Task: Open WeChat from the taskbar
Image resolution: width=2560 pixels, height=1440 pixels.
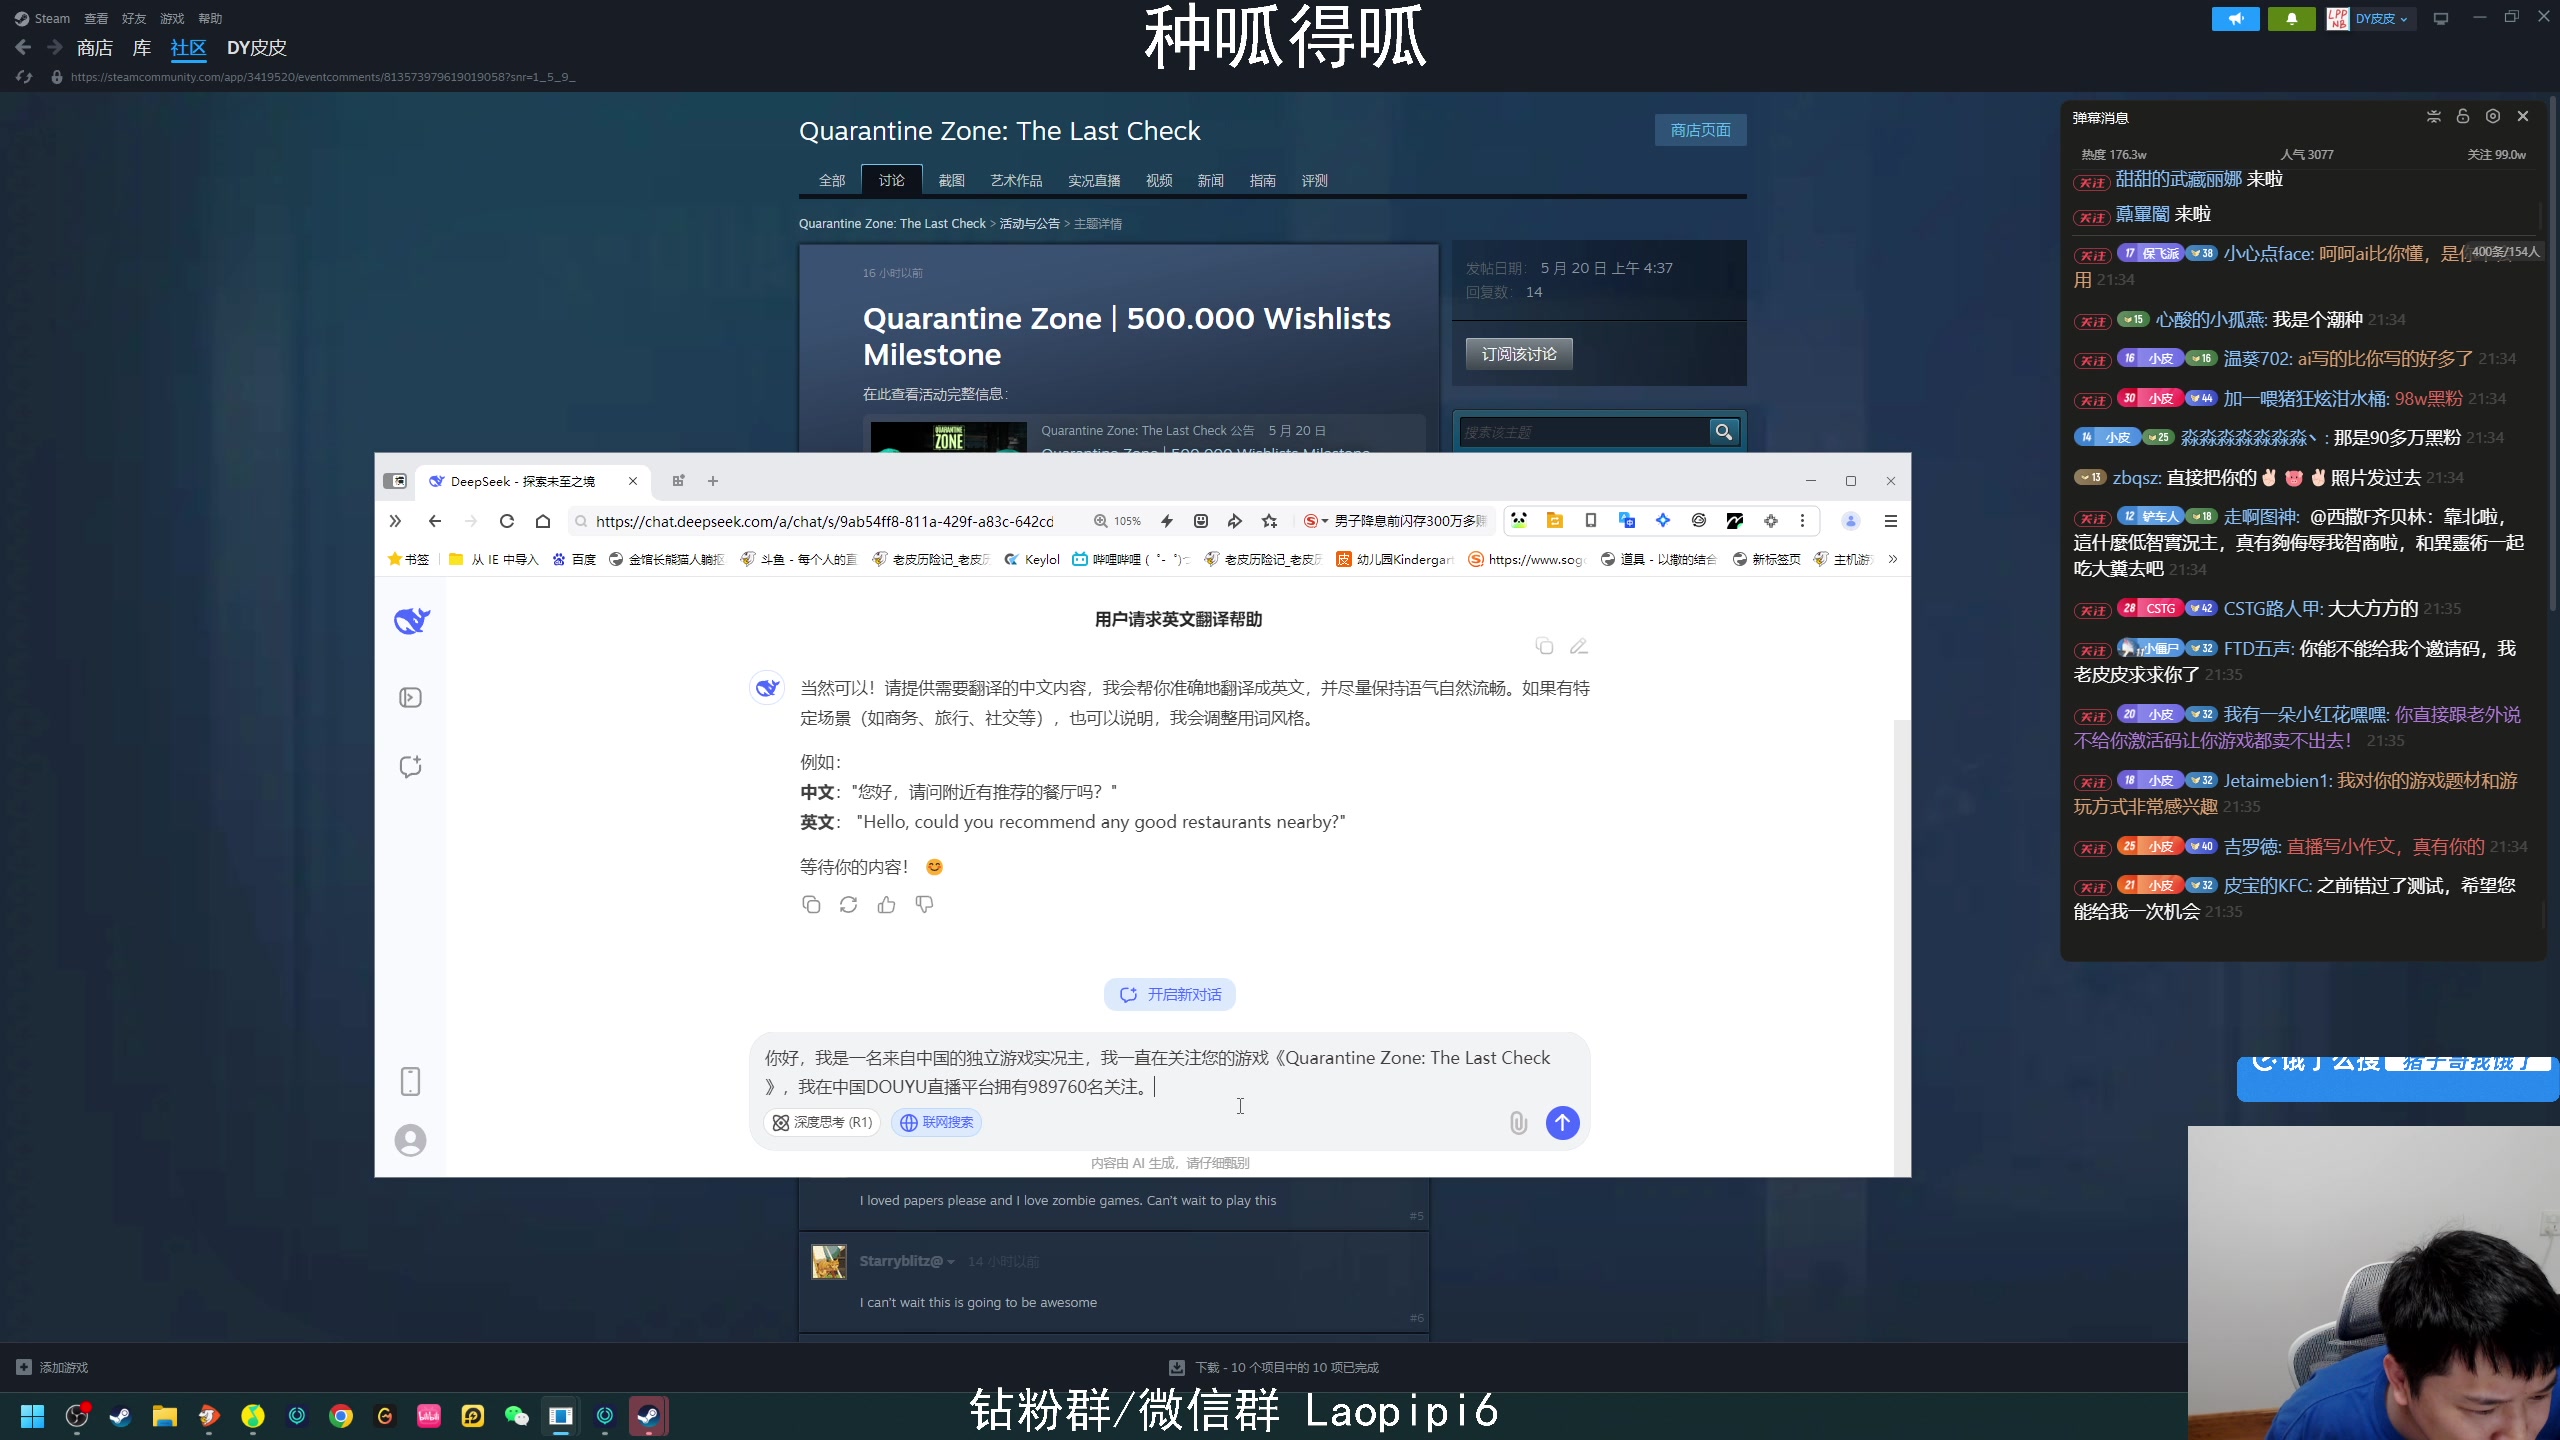Action: click(516, 1416)
